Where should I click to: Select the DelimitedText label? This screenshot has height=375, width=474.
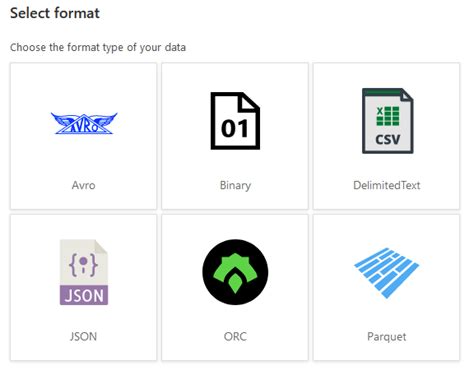(x=387, y=185)
